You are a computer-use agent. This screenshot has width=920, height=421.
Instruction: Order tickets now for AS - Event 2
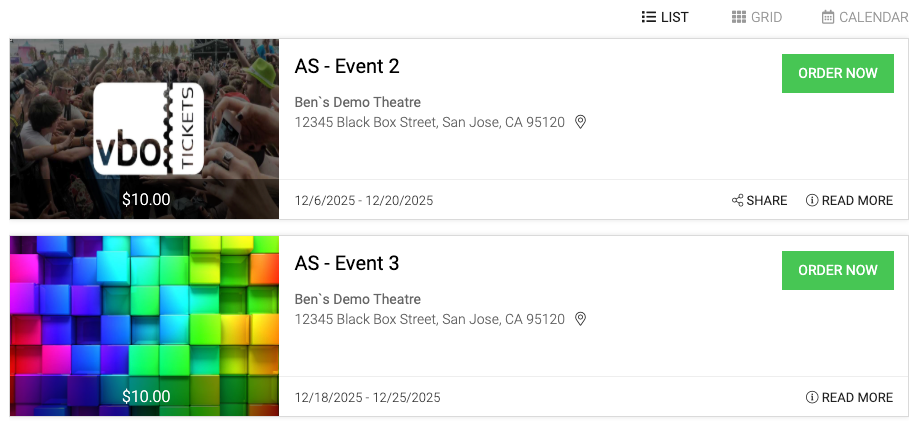point(838,73)
